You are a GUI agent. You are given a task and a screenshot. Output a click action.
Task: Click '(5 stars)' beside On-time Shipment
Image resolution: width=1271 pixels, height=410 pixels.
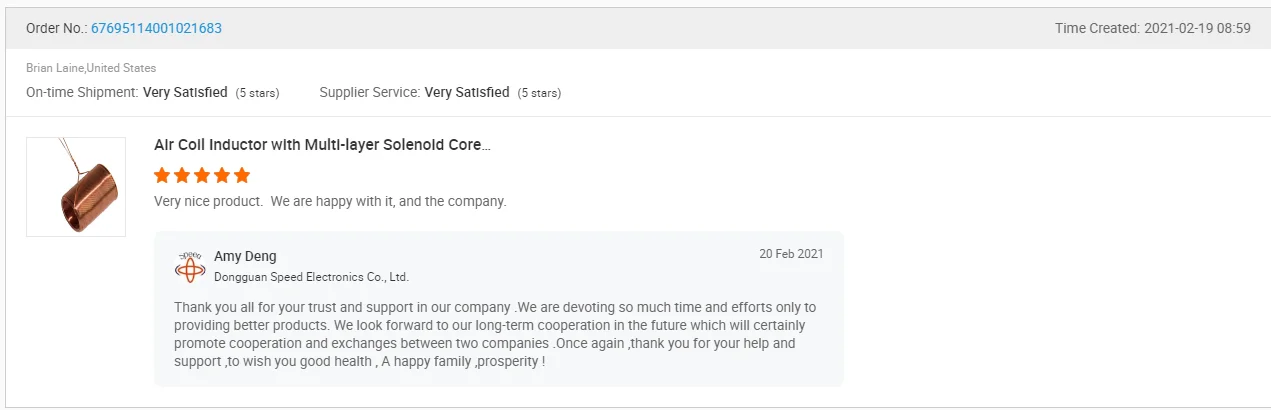pyautogui.click(x=257, y=93)
